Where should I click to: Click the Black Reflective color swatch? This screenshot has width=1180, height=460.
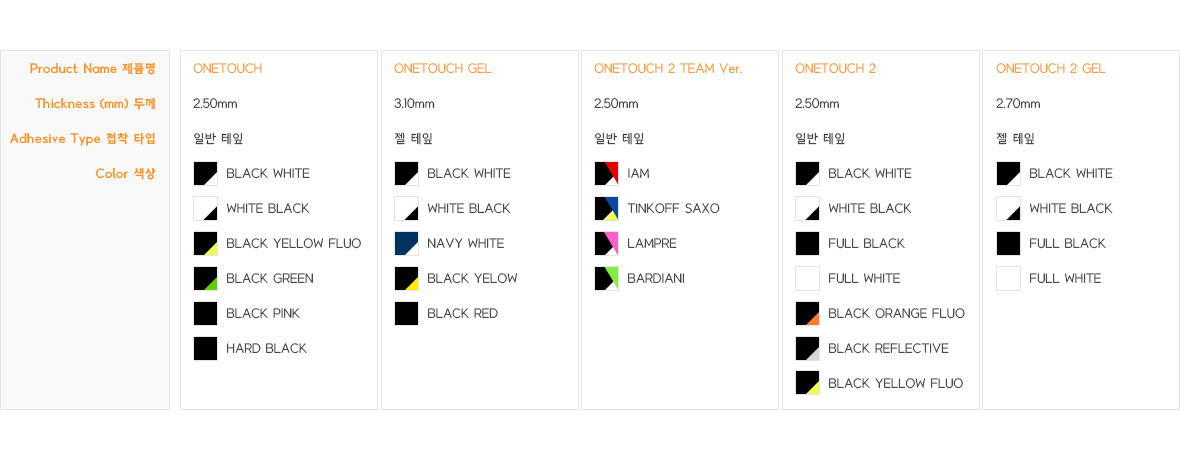tap(807, 349)
